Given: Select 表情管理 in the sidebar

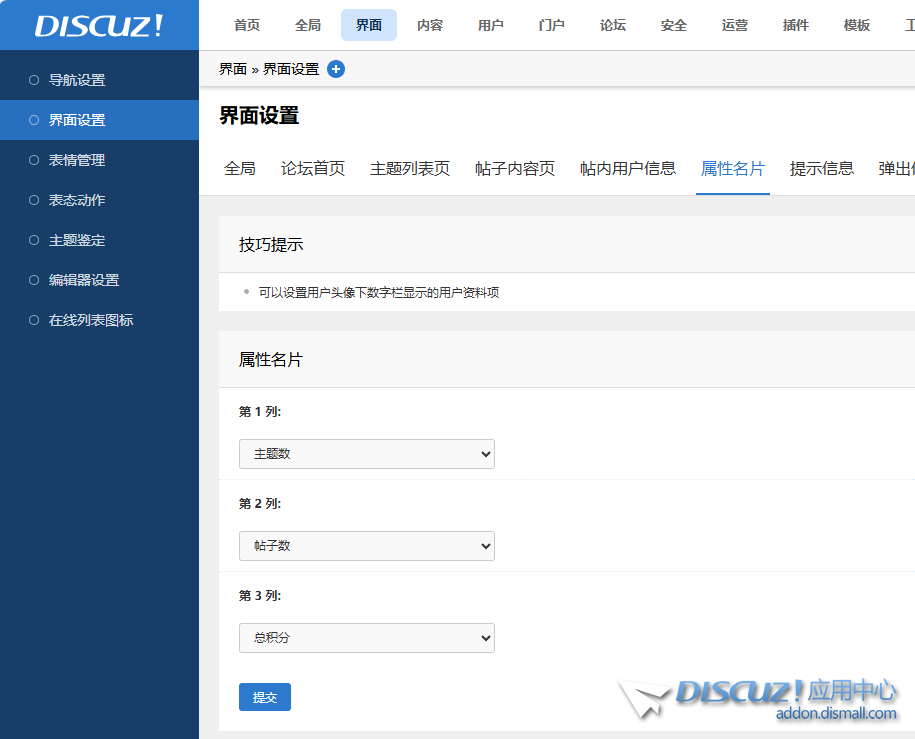Looking at the screenshot, I should [x=77, y=160].
